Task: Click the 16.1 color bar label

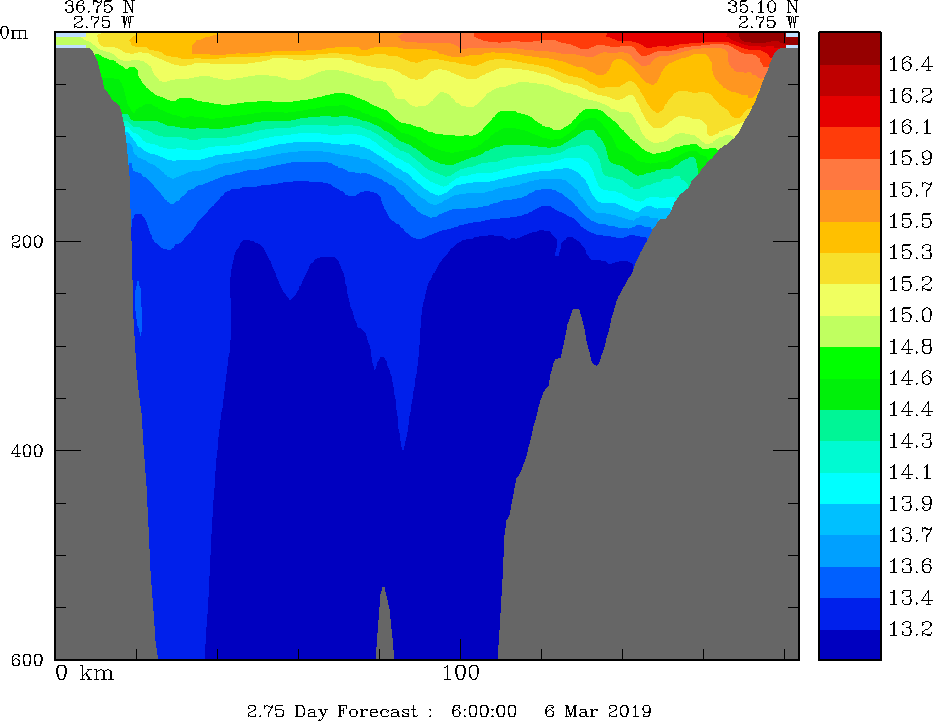Action: coord(910,127)
